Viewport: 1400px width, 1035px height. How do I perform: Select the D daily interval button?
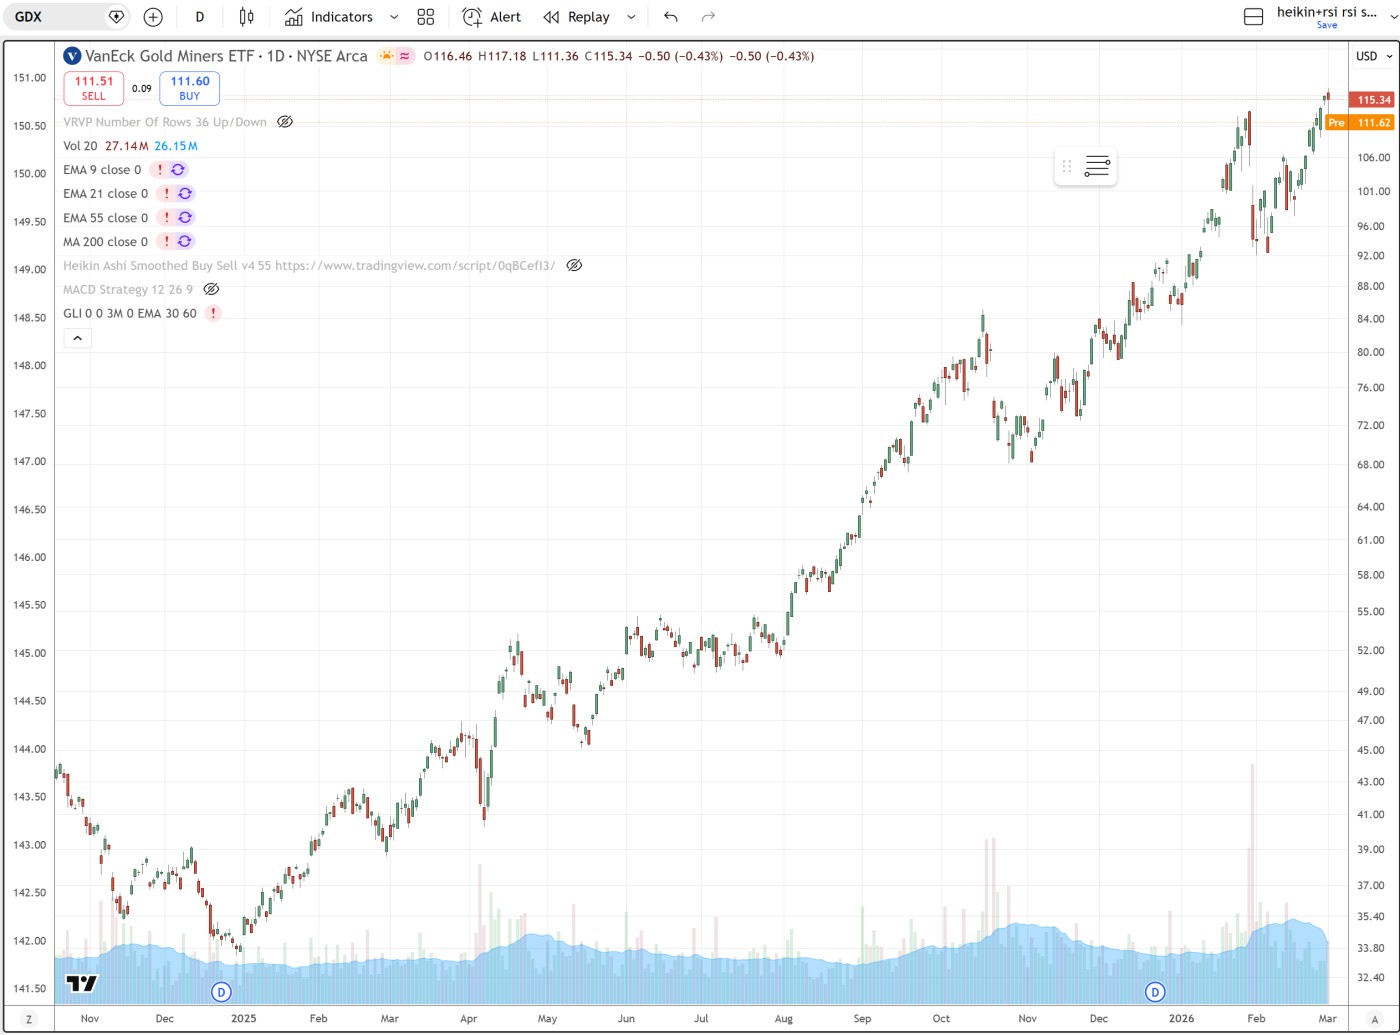pyautogui.click(x=200, y=17)
